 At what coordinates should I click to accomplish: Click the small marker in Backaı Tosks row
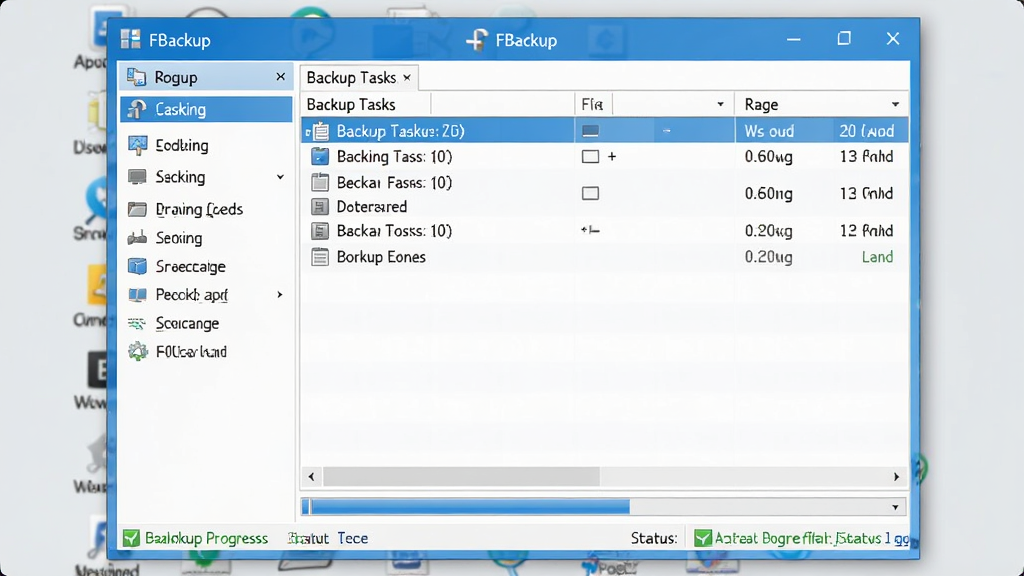point(590,230)
